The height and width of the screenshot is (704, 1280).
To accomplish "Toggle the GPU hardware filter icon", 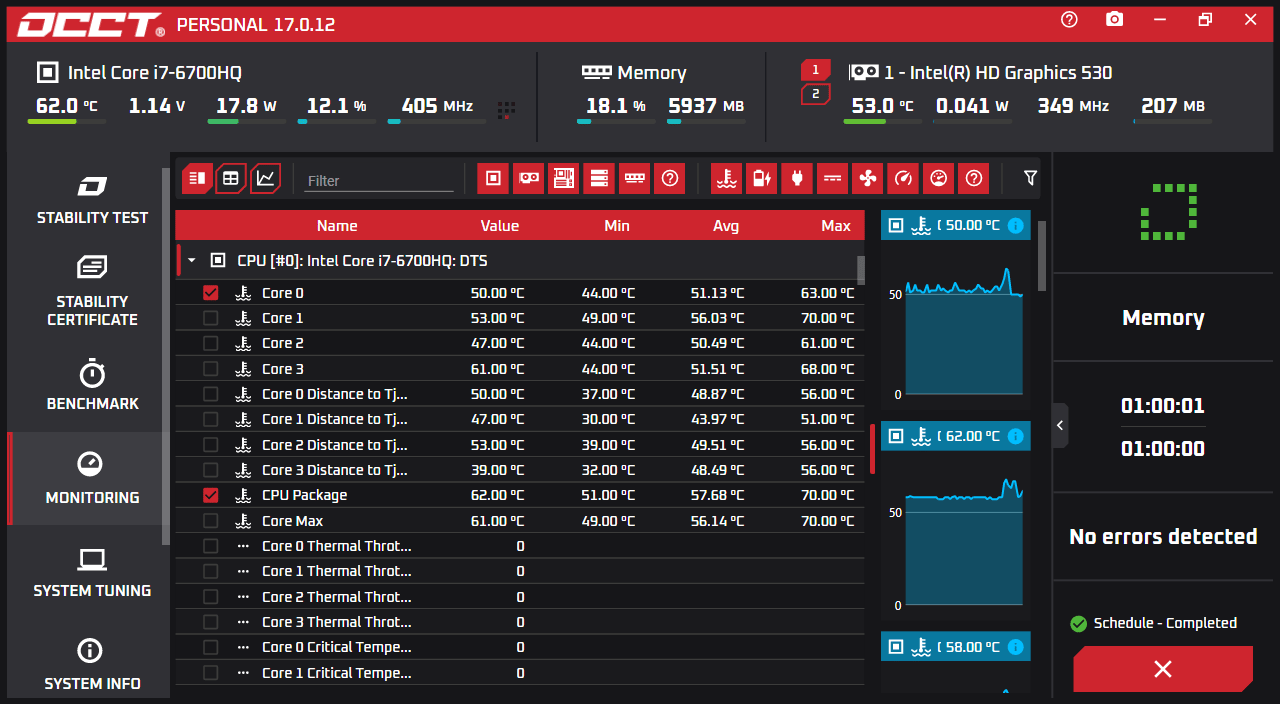I will [528, 178].
